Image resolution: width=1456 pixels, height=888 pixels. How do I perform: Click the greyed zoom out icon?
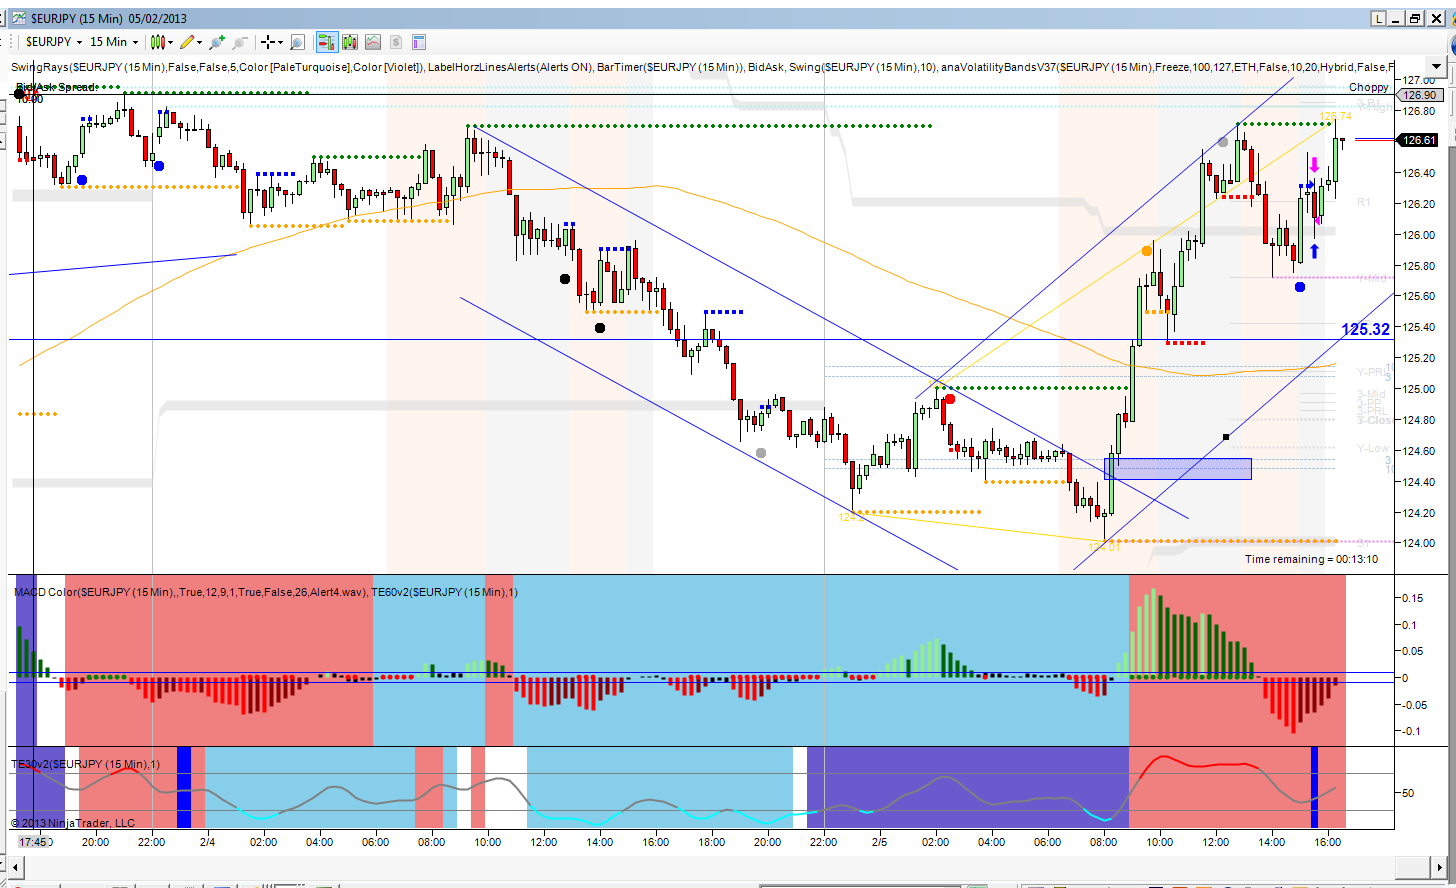240,42
